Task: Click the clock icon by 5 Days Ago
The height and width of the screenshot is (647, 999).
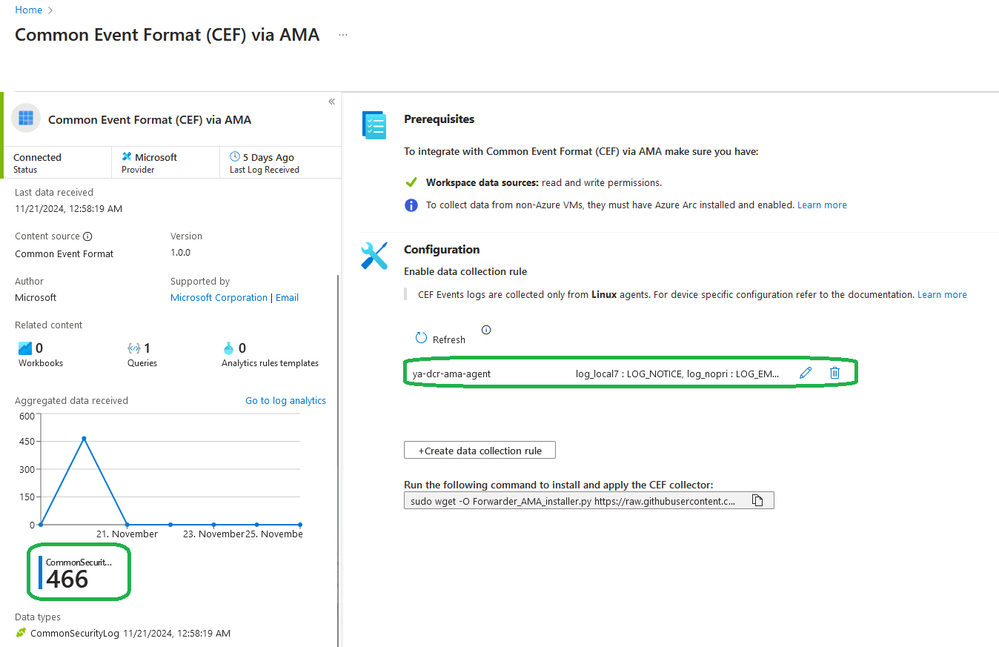Action: [234, 157]
